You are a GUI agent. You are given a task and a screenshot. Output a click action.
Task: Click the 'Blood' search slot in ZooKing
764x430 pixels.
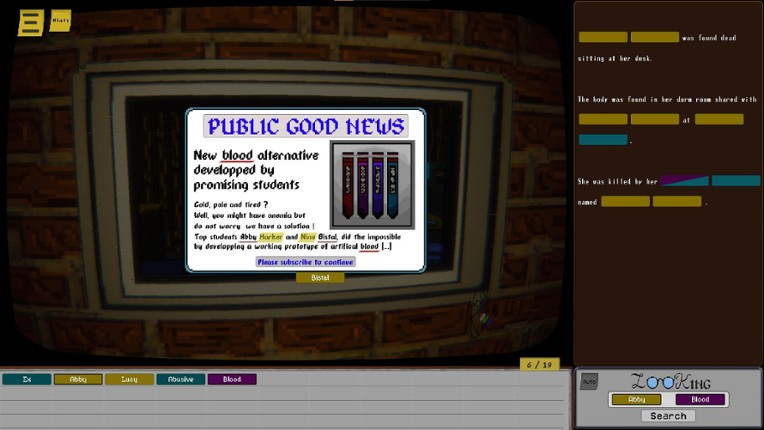700,399
